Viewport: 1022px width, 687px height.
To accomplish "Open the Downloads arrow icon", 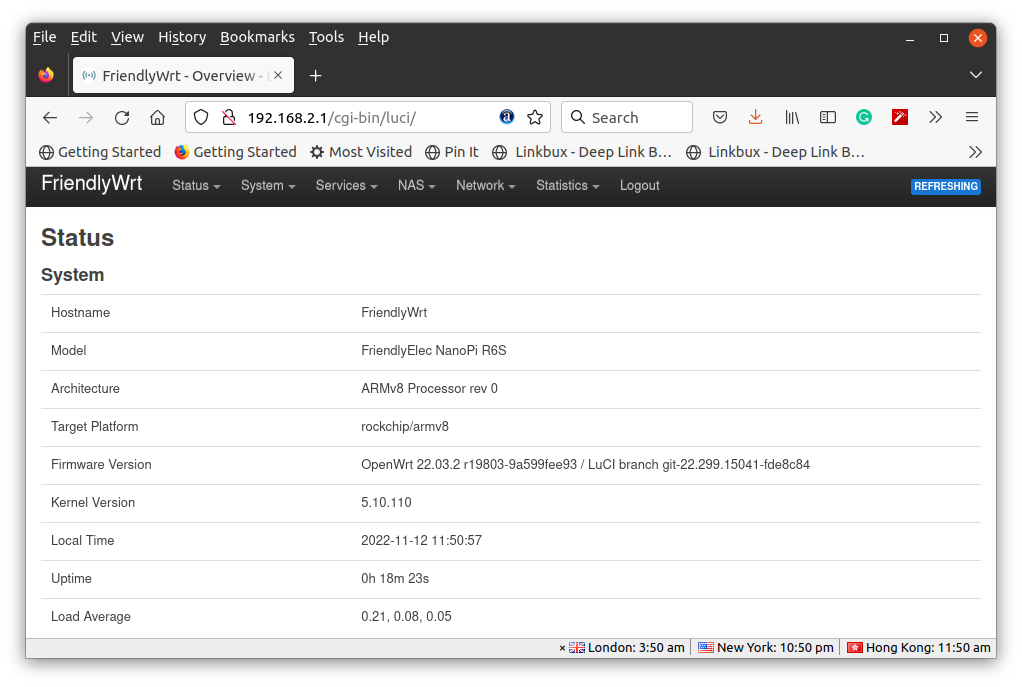I will [755, 117].
